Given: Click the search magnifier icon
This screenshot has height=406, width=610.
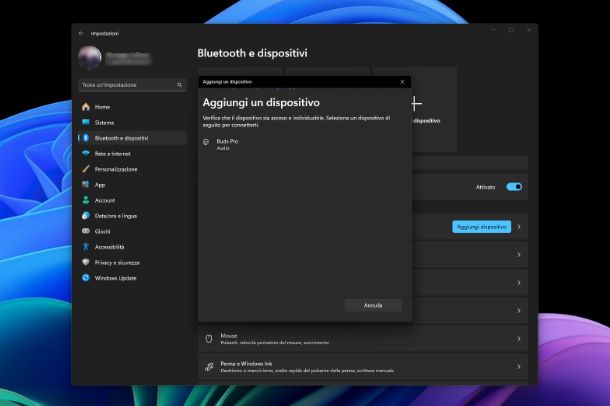Looking at the screenshot, I should [x=179, y=85].
